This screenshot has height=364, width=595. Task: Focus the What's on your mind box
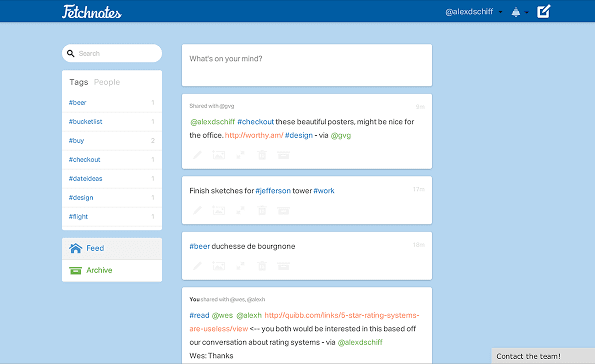[x=307, y=65]
